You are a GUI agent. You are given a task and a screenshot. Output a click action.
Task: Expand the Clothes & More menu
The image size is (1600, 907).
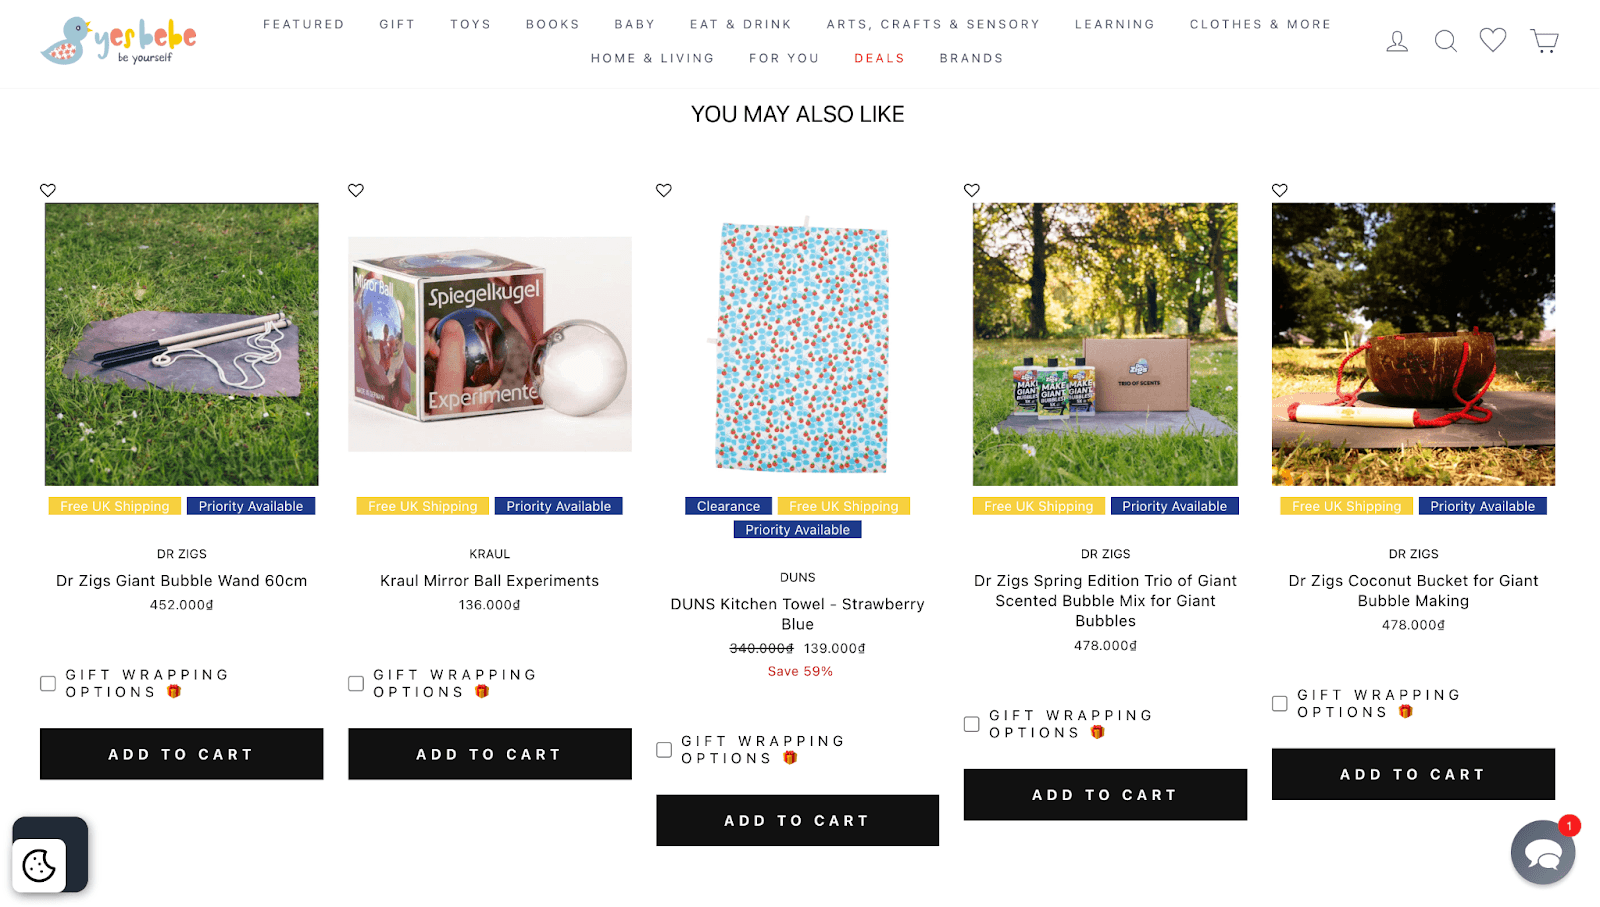pos(1260,24)
